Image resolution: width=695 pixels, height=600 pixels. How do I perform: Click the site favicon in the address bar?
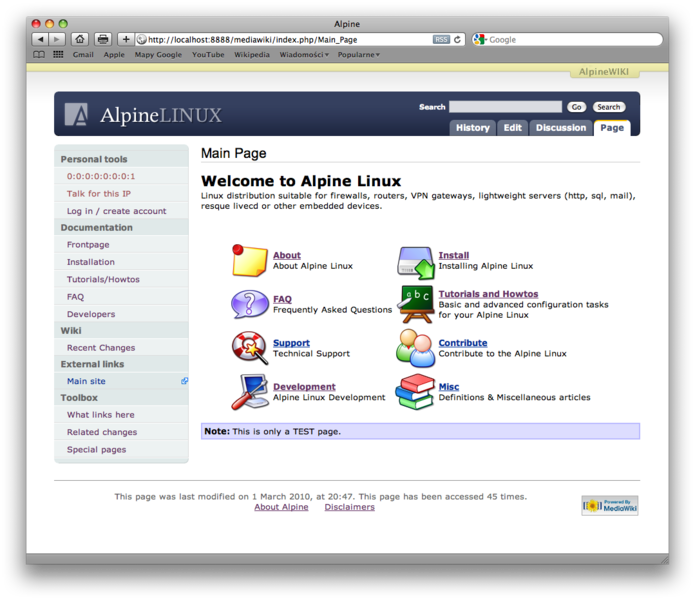[x=141, y=39]
